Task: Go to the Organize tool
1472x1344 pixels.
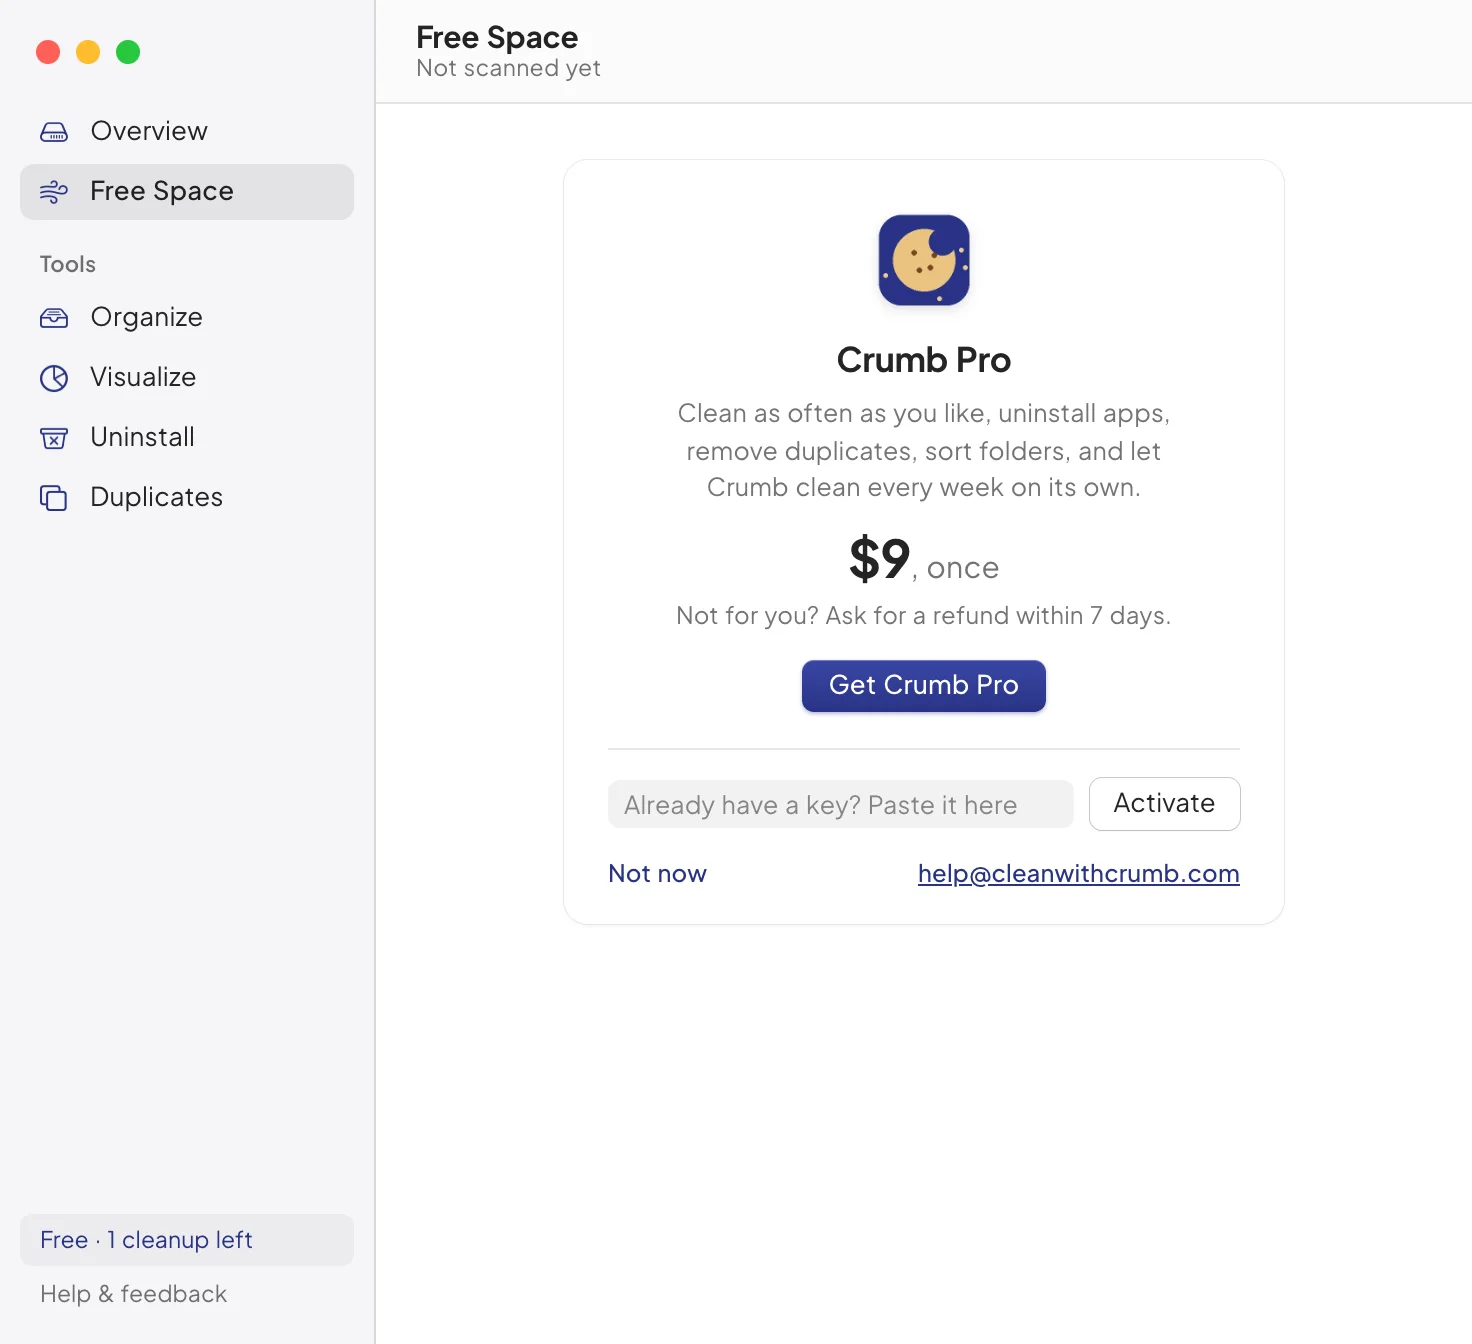Action: [187, 317]
